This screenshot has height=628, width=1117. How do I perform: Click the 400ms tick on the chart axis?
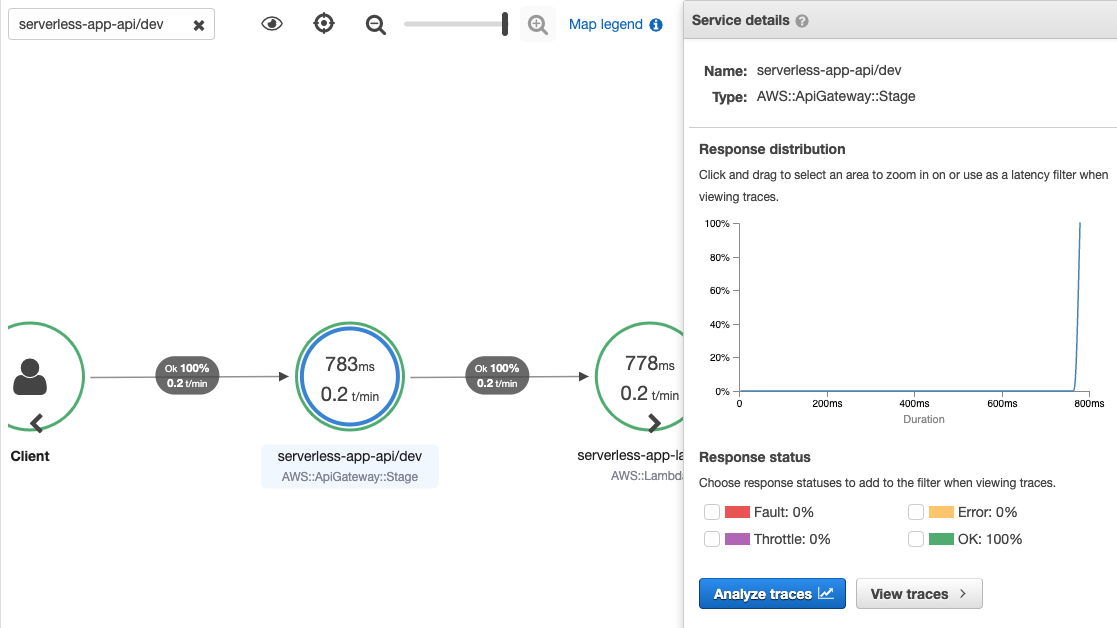915,404
